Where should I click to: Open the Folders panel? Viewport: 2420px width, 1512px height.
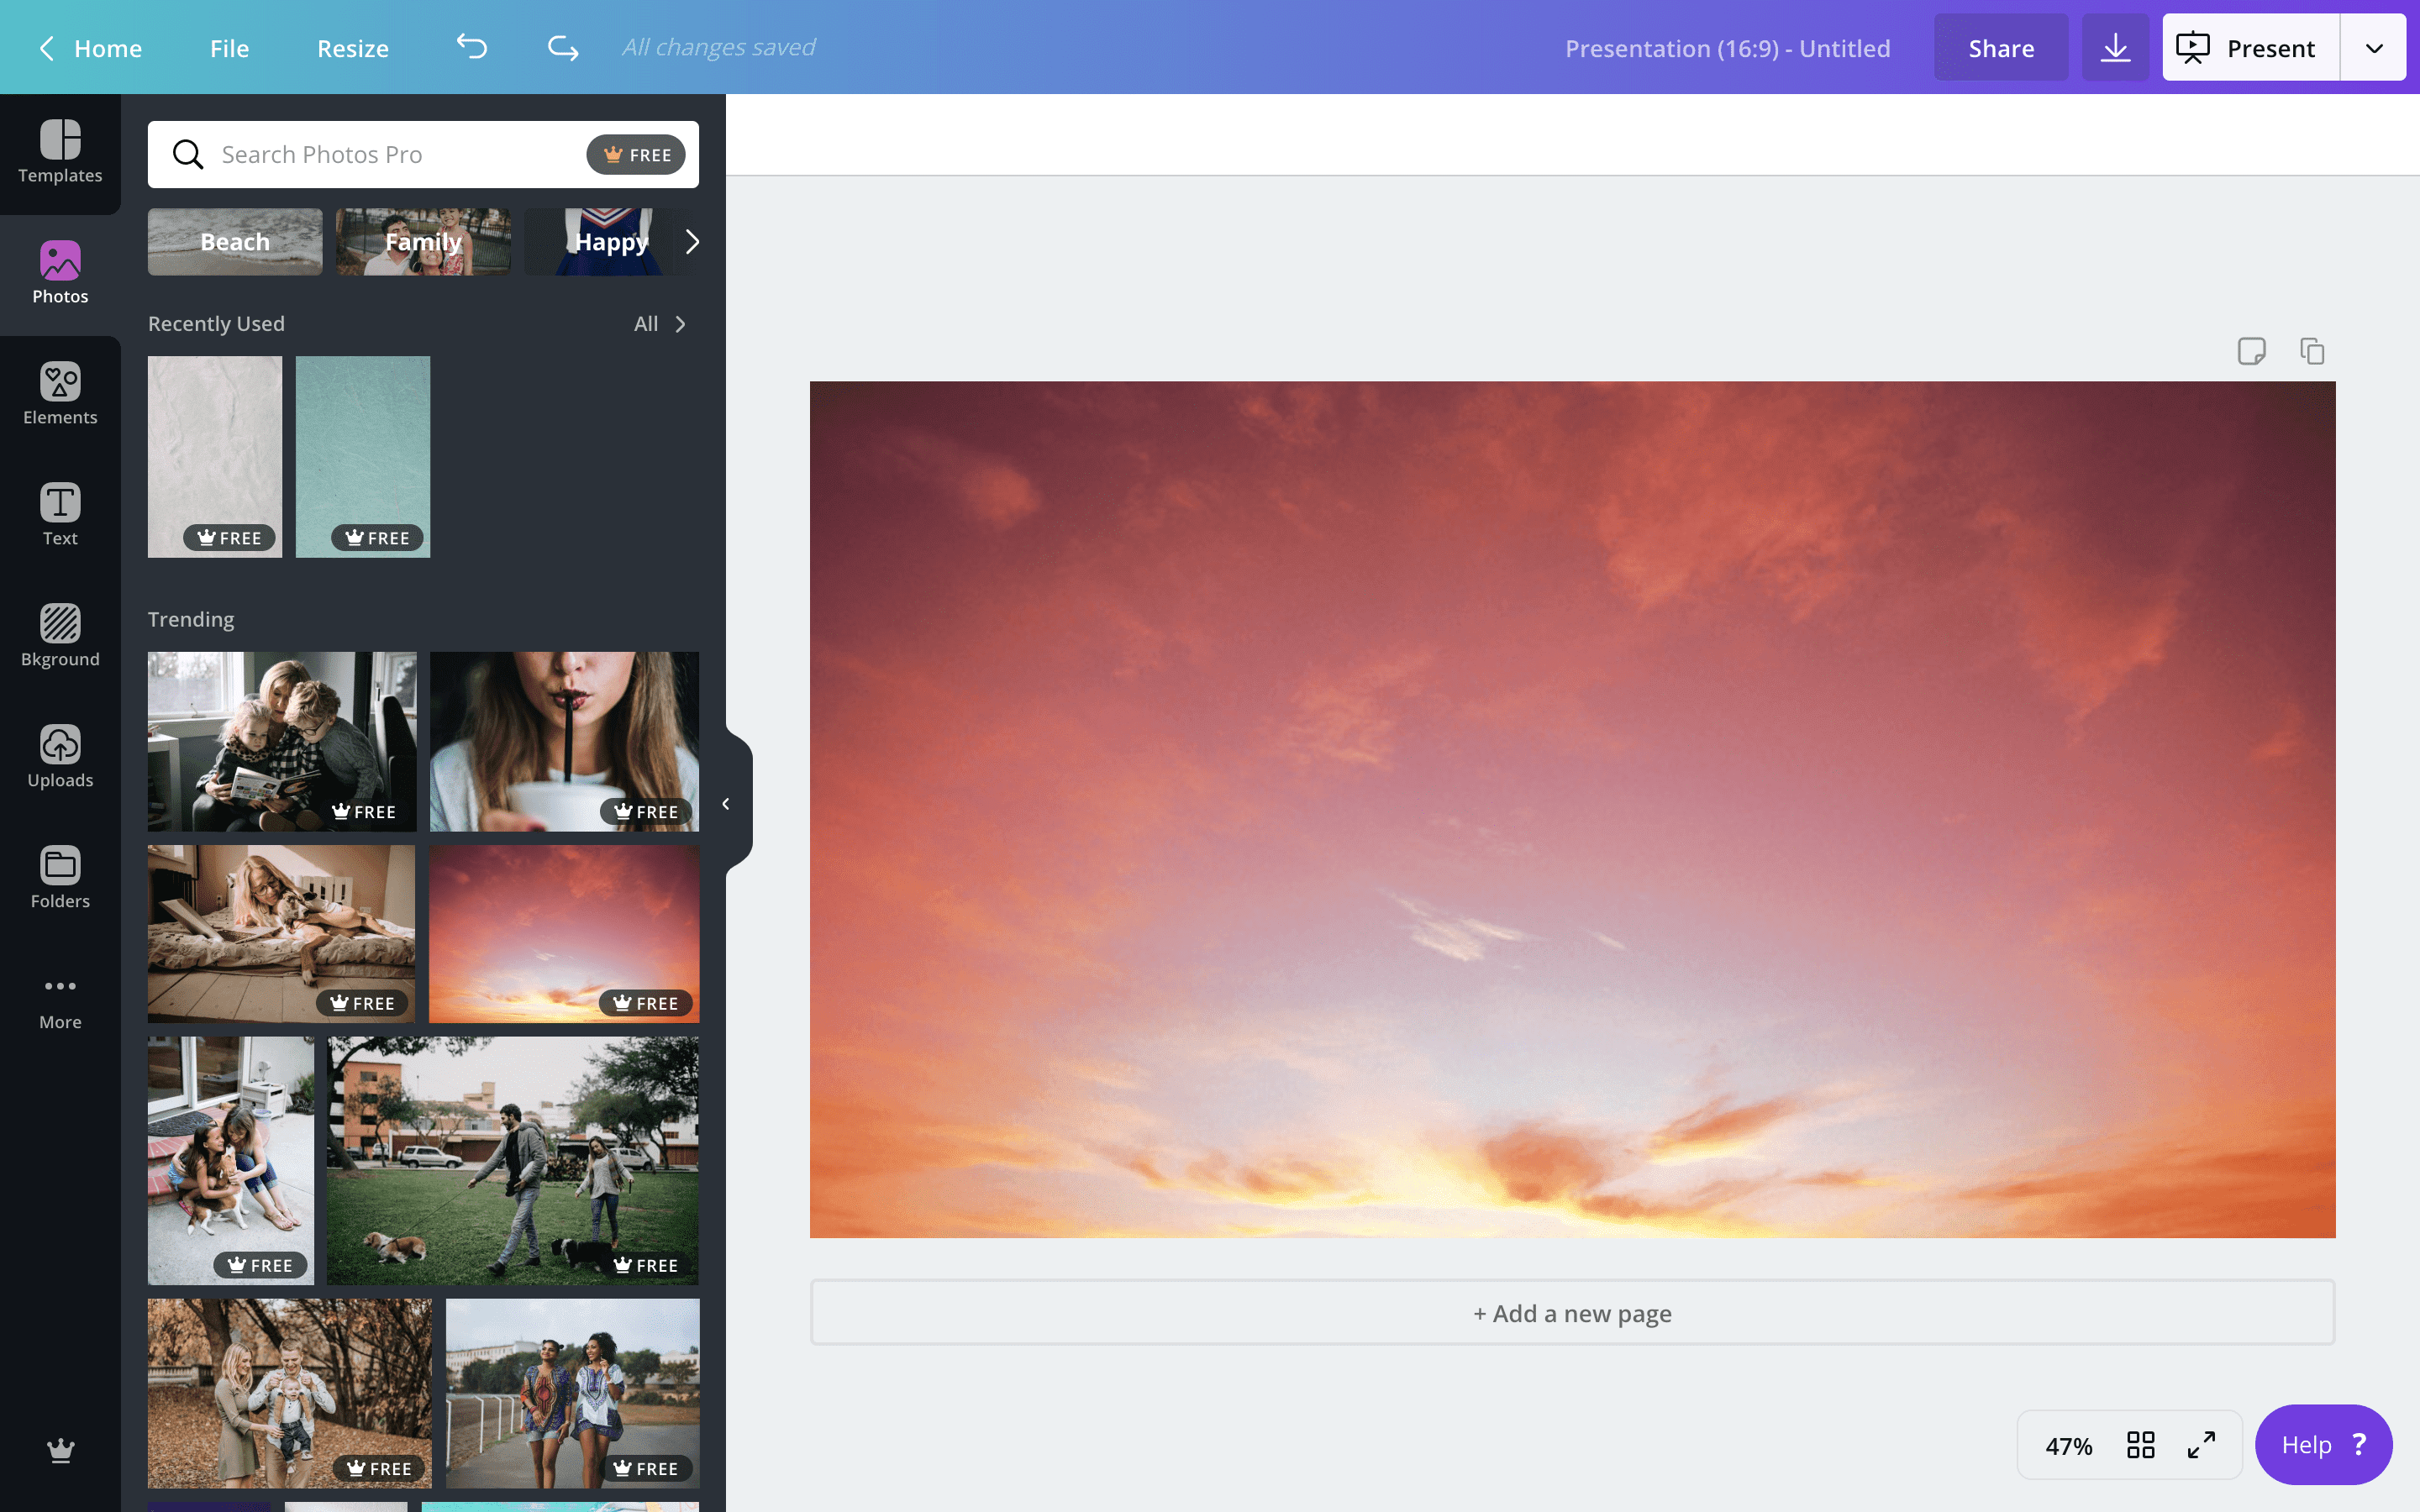tap(60, 877)
